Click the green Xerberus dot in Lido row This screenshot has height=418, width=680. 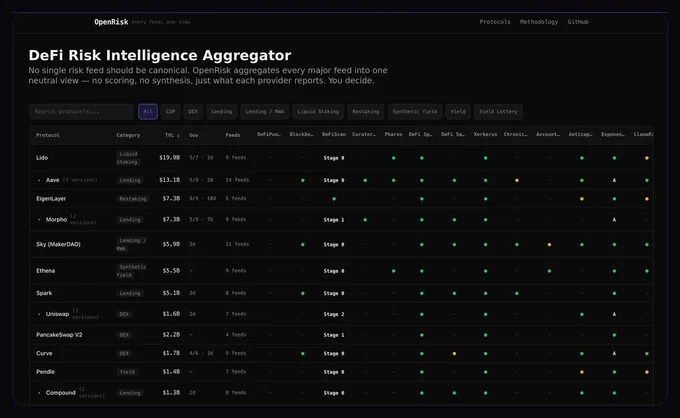tap(485, 158)
